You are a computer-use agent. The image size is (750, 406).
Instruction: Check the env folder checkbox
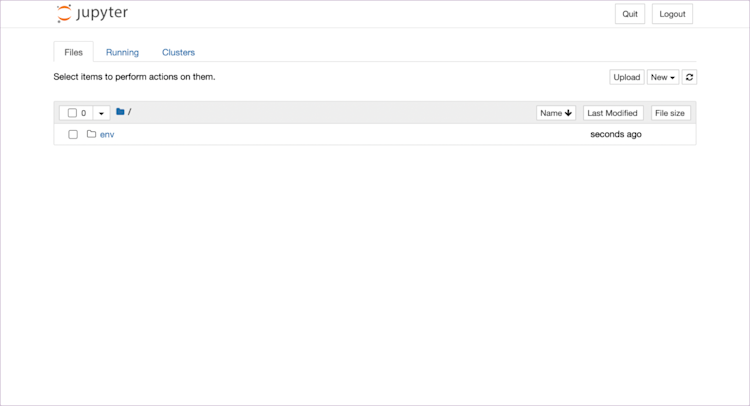(x=73, y=134)
